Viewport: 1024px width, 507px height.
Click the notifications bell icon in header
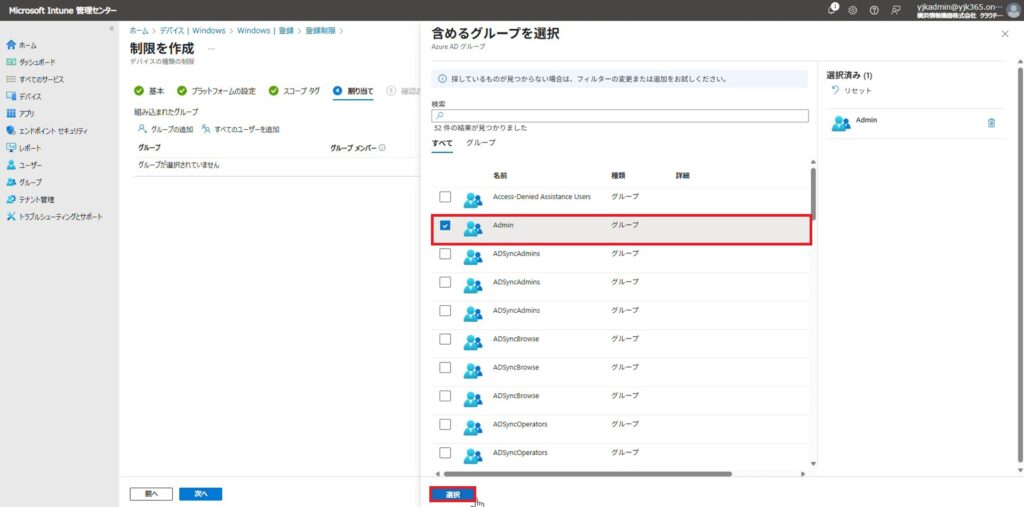click(x=833, y=9)
